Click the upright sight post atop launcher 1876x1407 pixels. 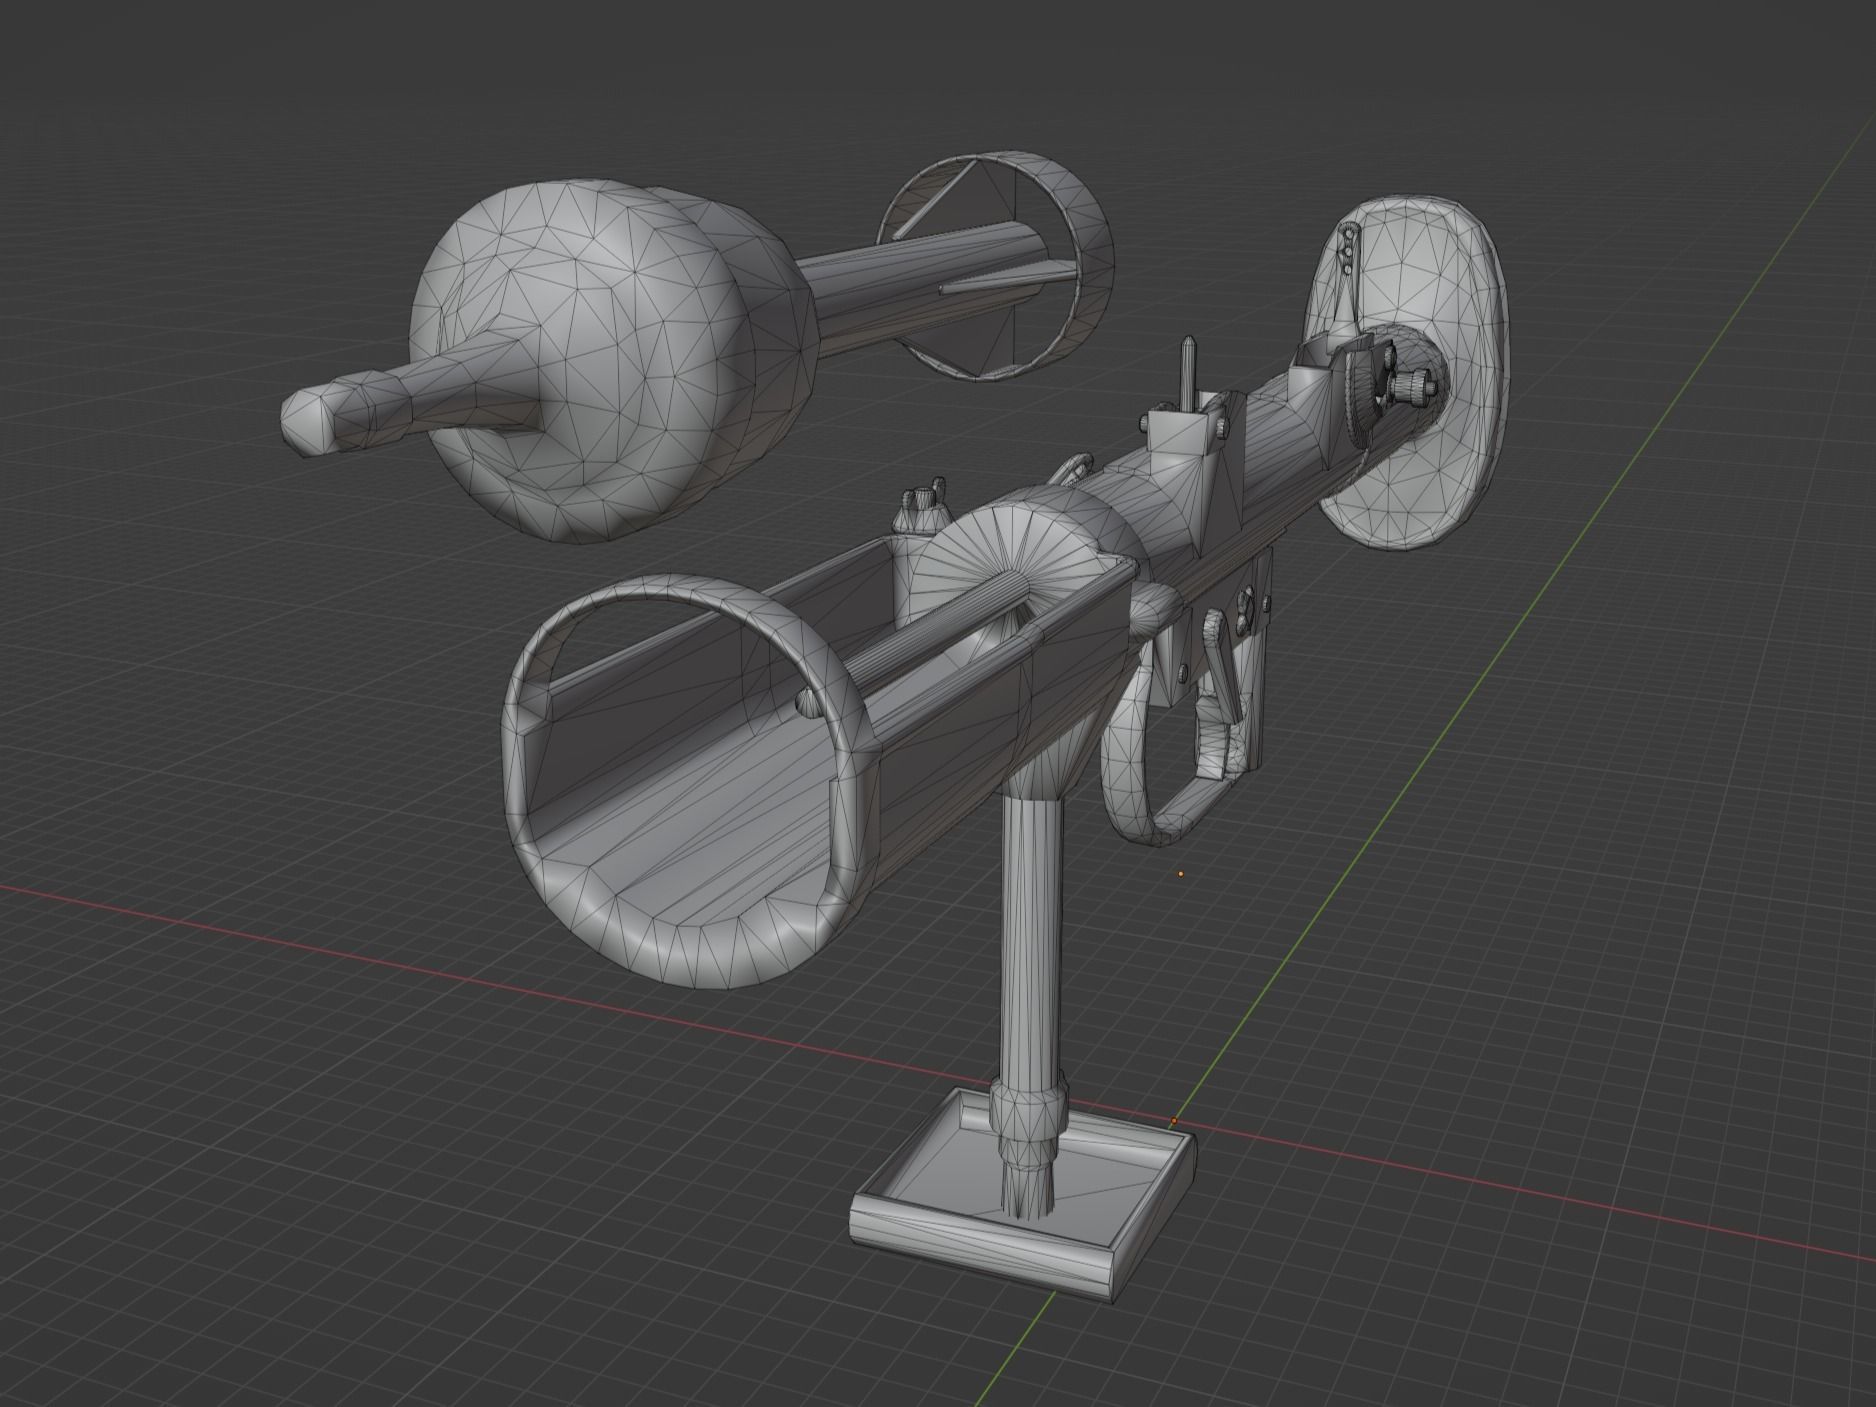tap(1186, 373)
